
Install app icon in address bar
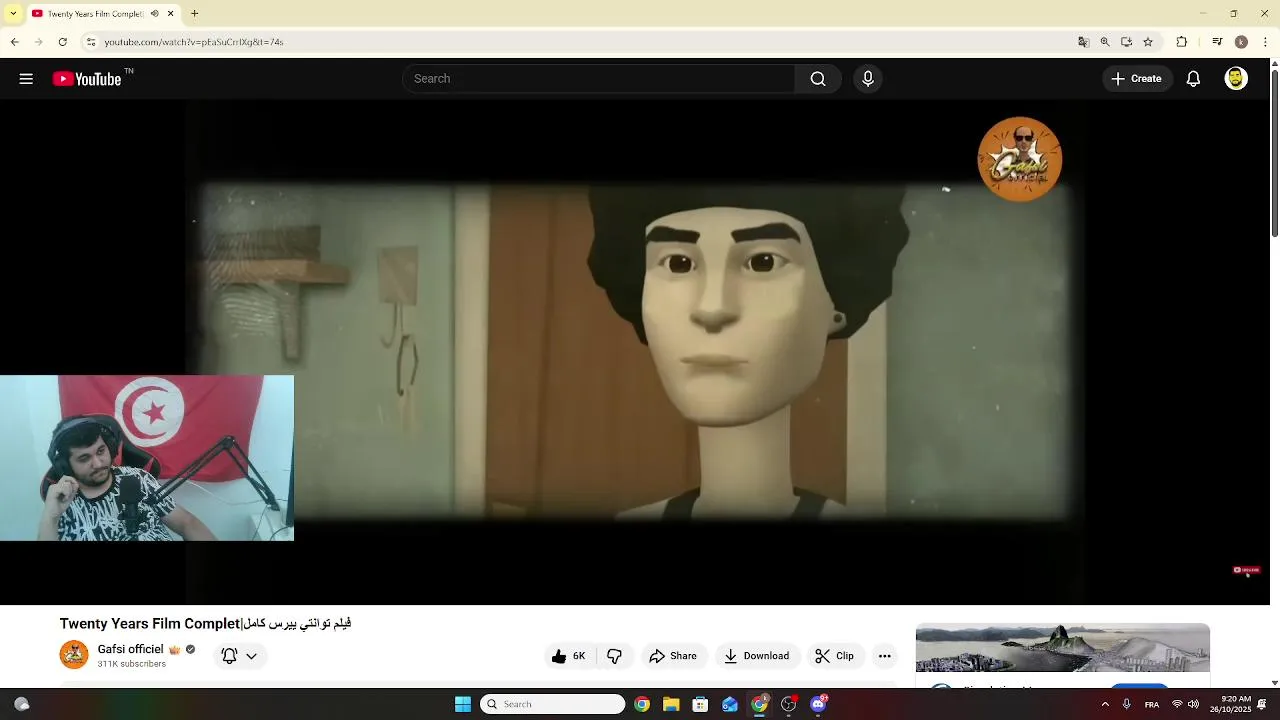pos(1126,42)
